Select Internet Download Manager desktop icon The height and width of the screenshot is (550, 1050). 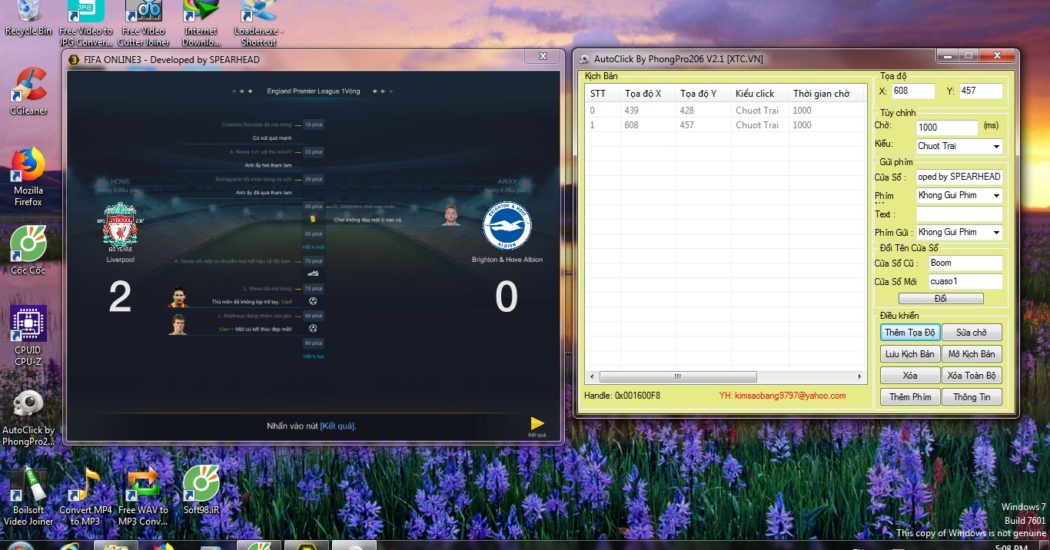pyautogui.click(x=201, y=23)
